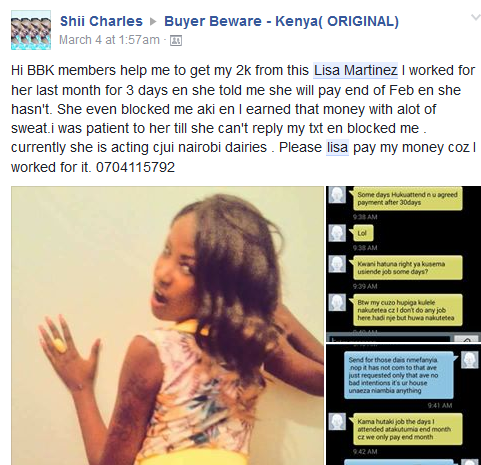The height and width of the screenshot is (465, 481).
Task: Click the phone number 0704115792 in post
Action: point(135,167)
